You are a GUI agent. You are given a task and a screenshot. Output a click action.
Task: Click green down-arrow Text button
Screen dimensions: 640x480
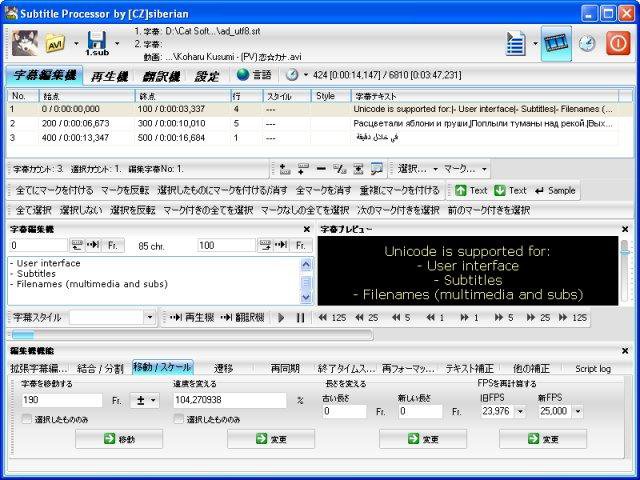pyautogui.click(x=510, y=191)
